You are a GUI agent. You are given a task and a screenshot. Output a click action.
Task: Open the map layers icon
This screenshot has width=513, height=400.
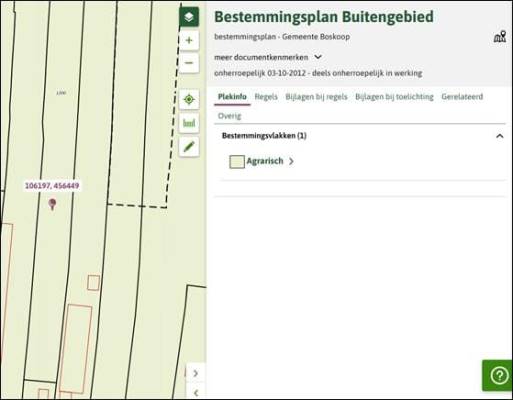click(x=189, y=17)
